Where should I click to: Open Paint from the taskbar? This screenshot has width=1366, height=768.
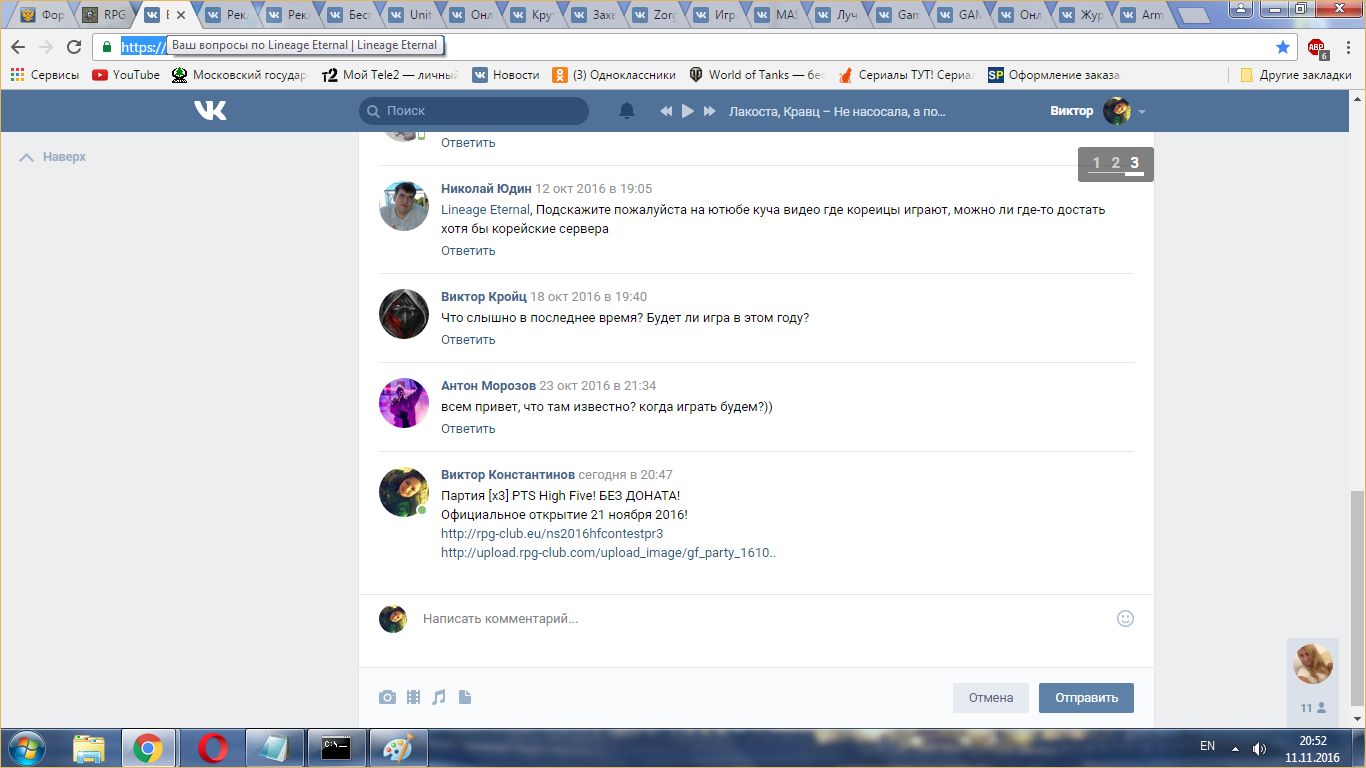(397, 748)
